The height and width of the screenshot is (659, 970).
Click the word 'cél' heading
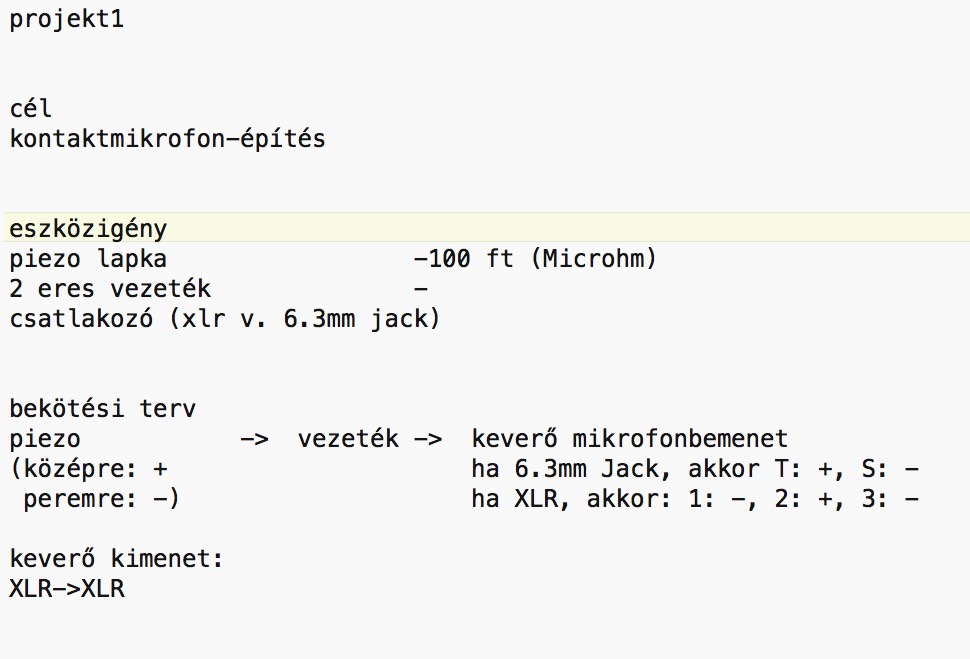[x=30, y=108]
